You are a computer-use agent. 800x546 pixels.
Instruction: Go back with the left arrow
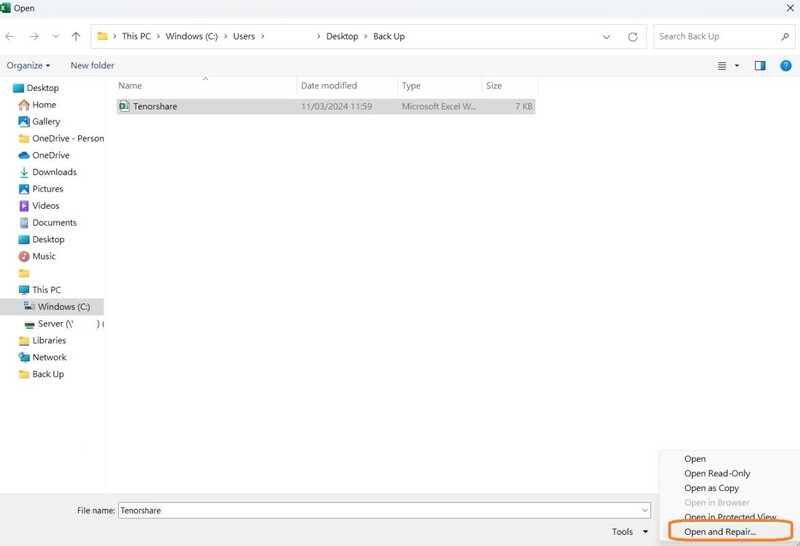pyautogui.click(x=10, y=36)
